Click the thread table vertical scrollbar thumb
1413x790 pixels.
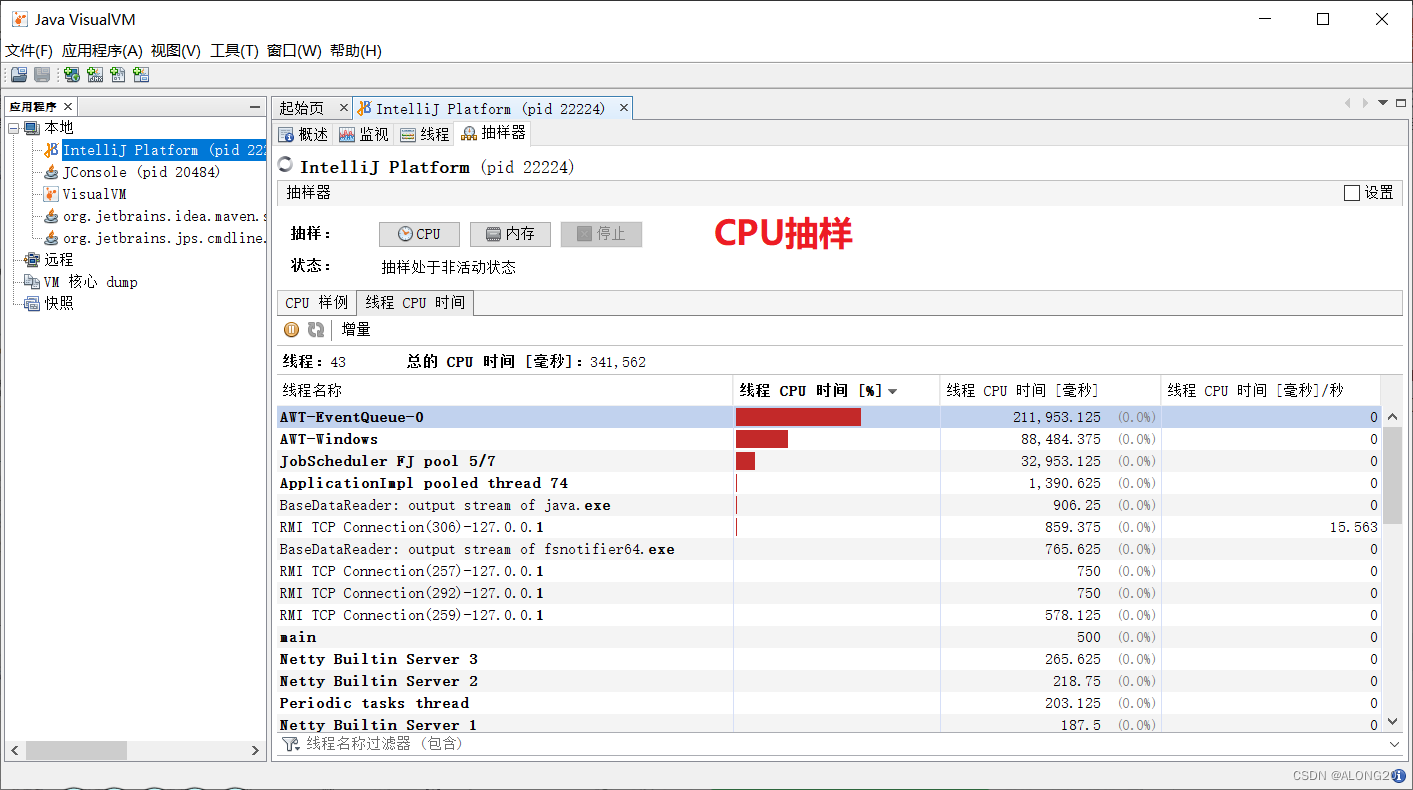(1392, 475)
